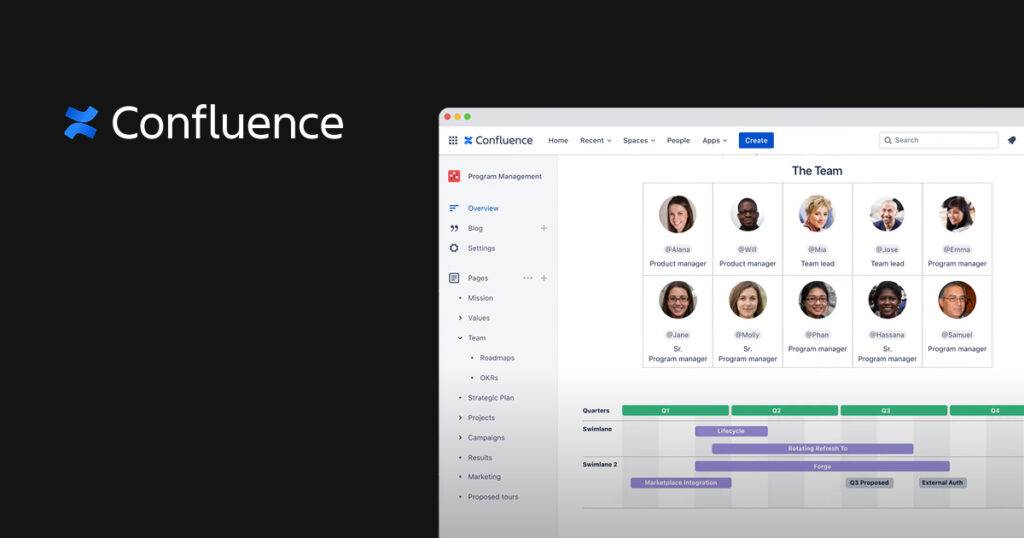Click Molly's profile photo
1024x538 pixels.
click(x=747, y=300)
